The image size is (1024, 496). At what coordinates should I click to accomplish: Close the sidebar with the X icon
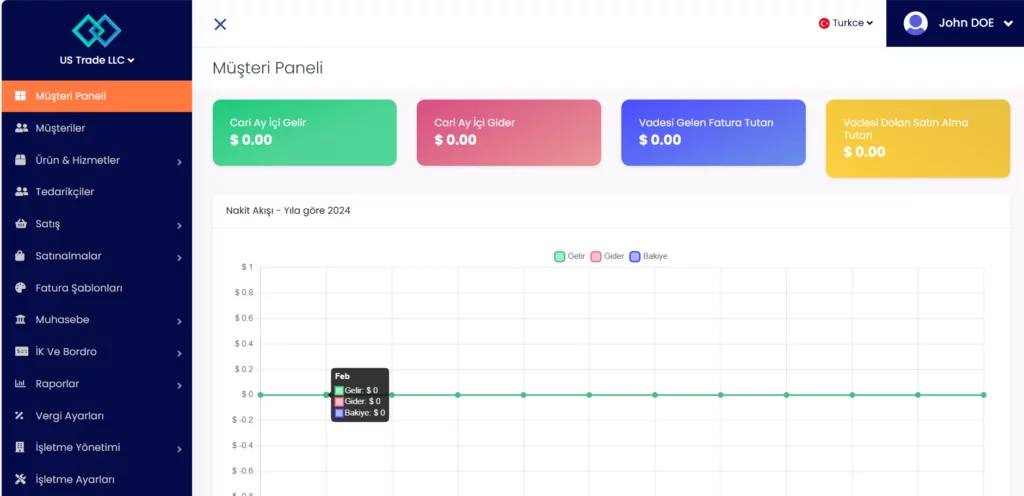point(220,24)
